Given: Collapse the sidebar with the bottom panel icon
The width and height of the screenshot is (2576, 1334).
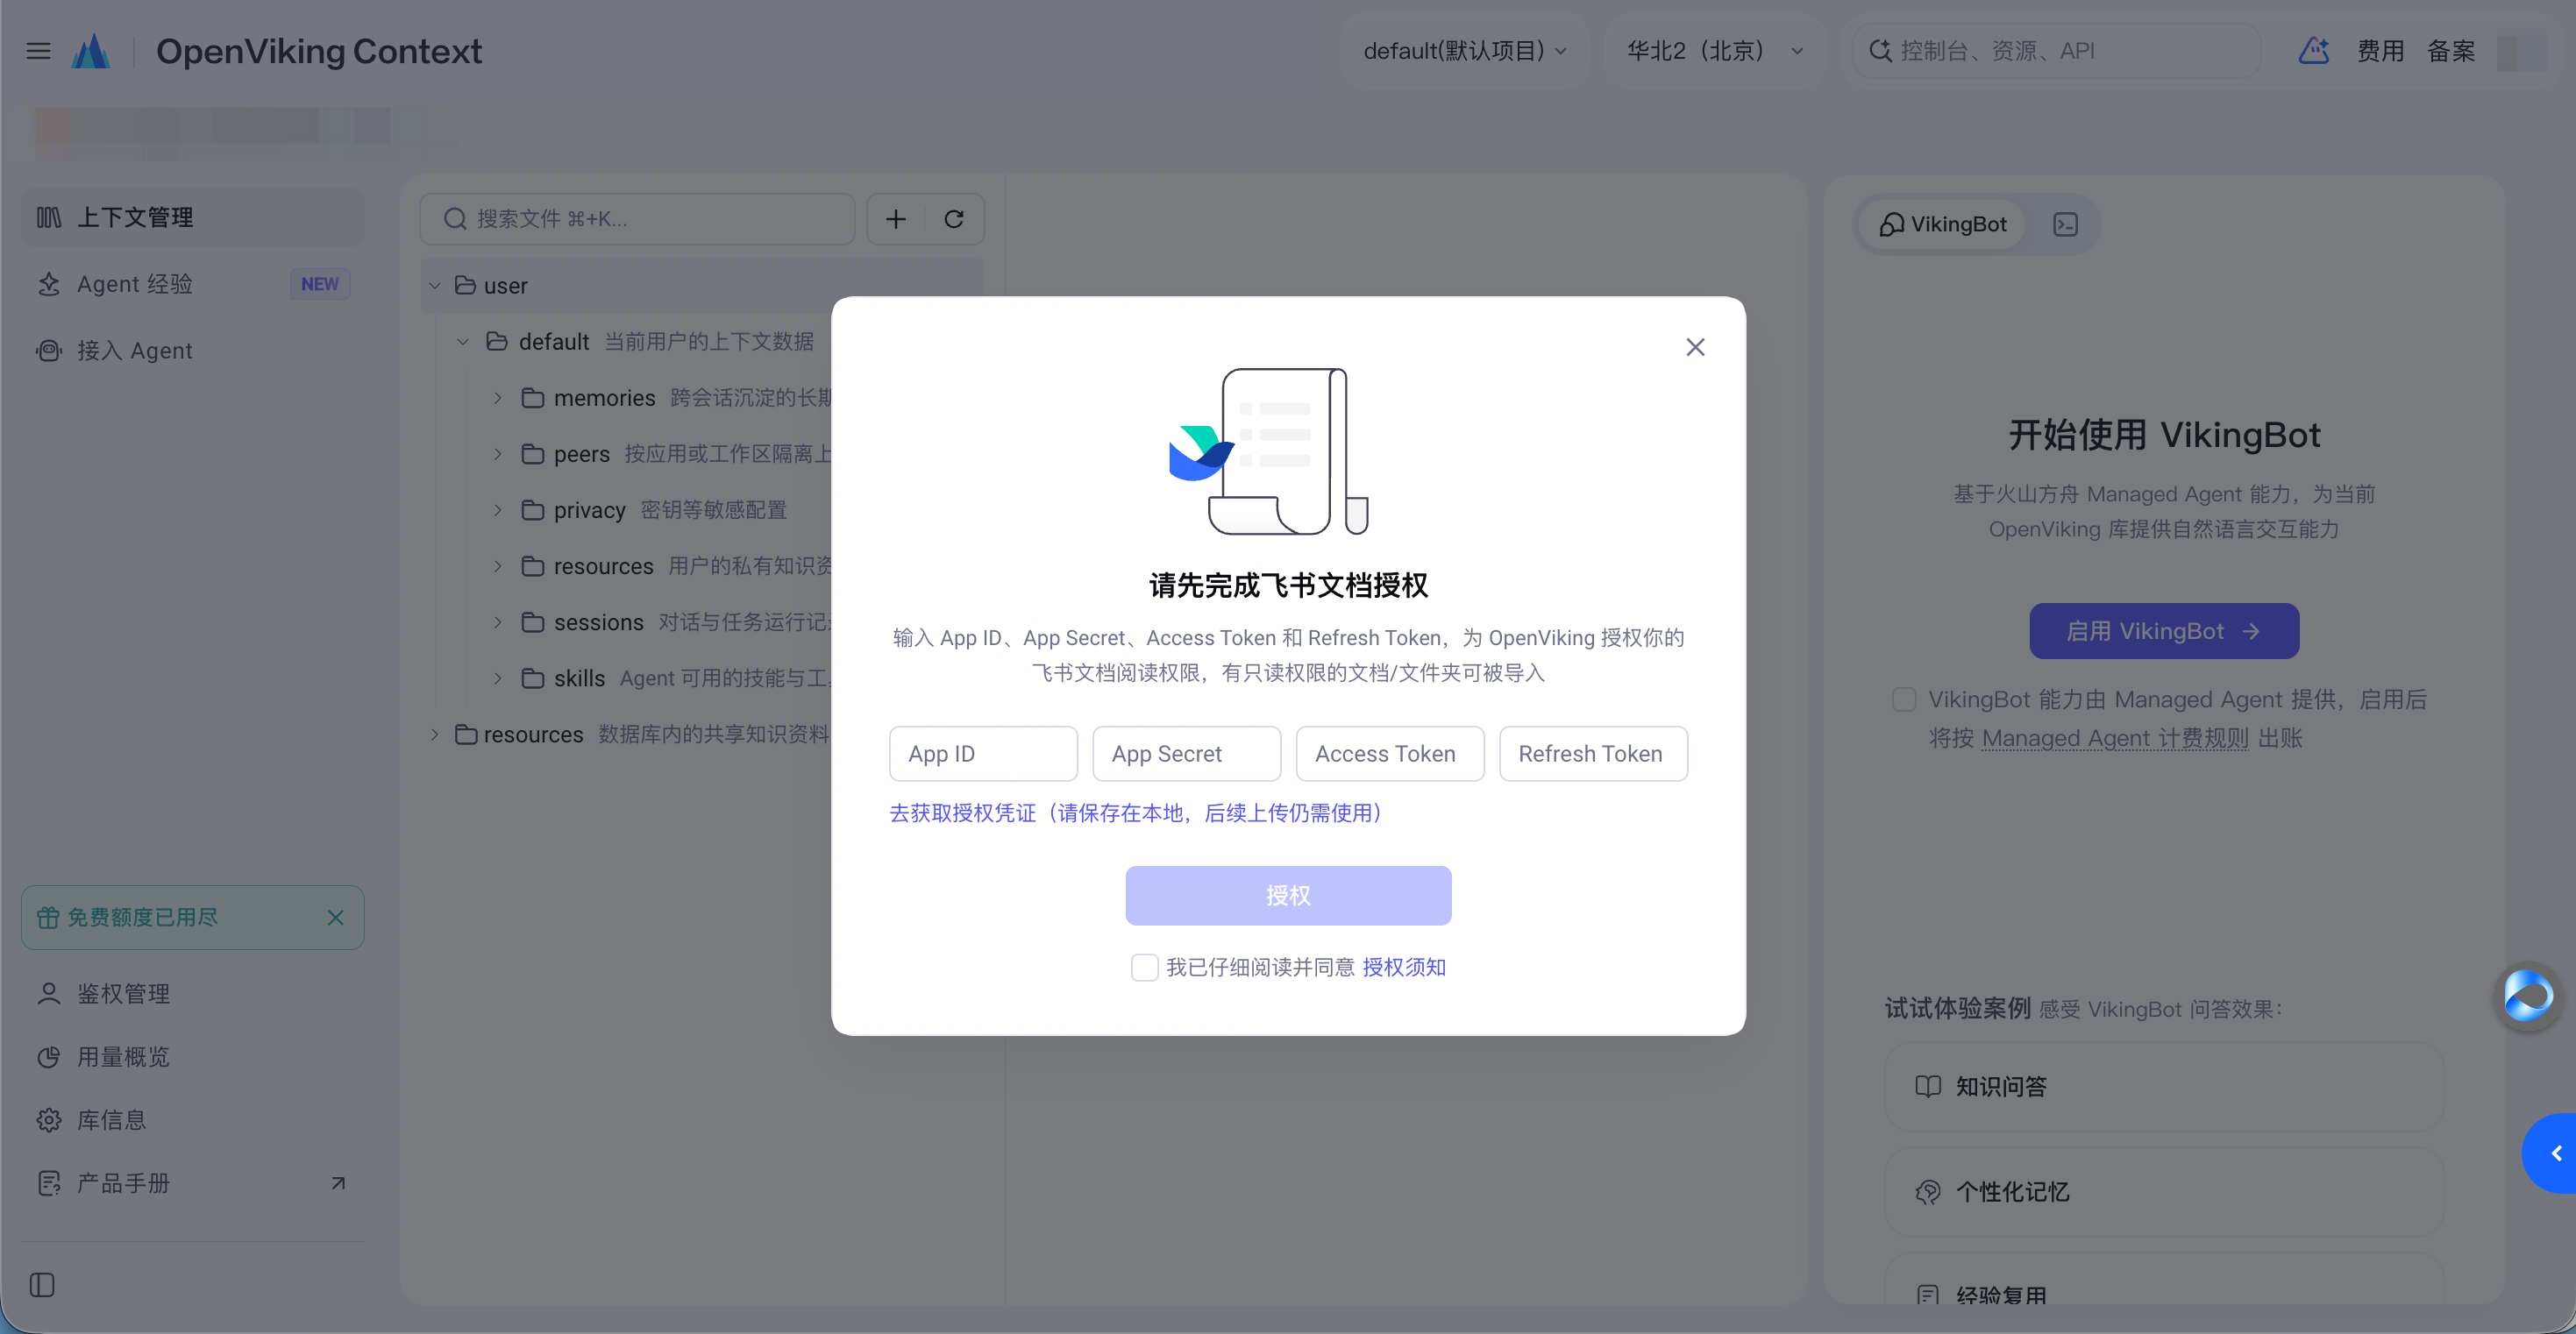Looking at the screenshot, I should tap(42, 1285).
